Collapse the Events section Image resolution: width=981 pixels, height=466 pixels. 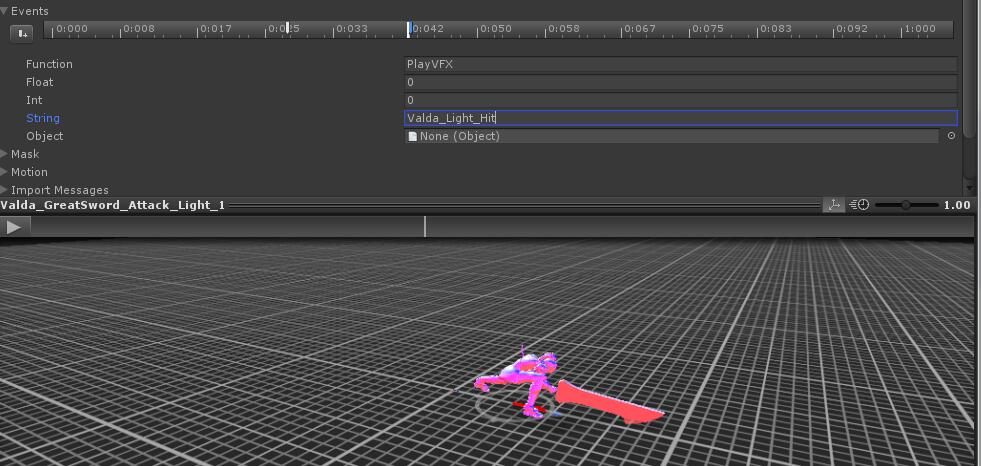tap(4, 11)
